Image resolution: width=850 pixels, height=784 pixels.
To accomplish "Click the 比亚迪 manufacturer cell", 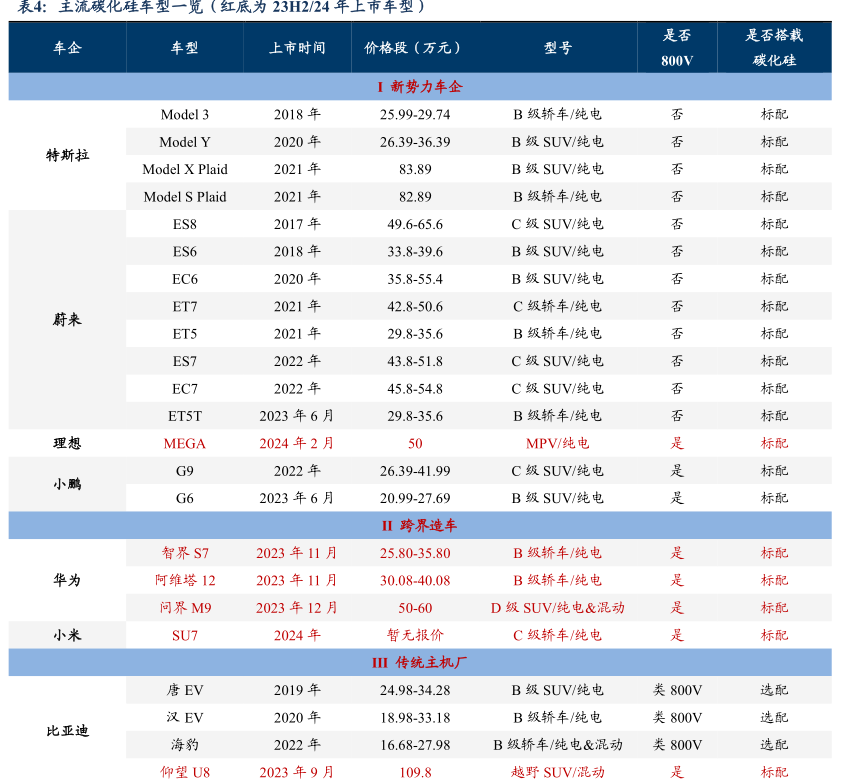I will pos(67,731).
